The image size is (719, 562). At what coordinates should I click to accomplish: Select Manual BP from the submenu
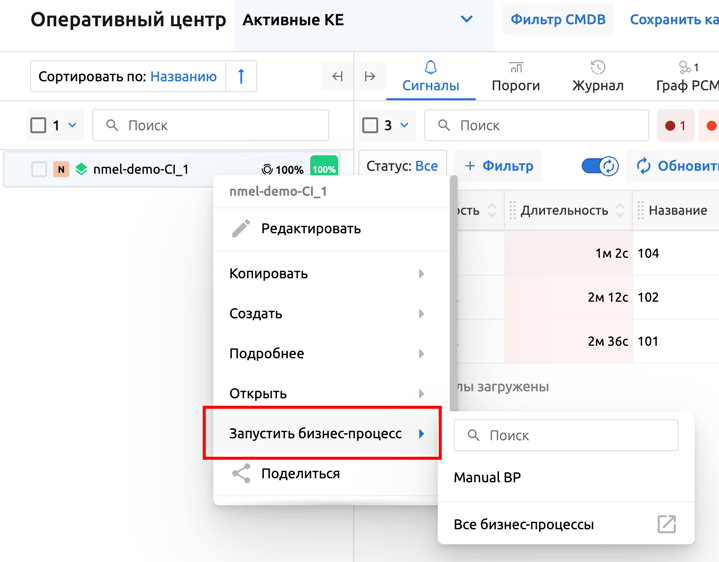tap(487, 478)
